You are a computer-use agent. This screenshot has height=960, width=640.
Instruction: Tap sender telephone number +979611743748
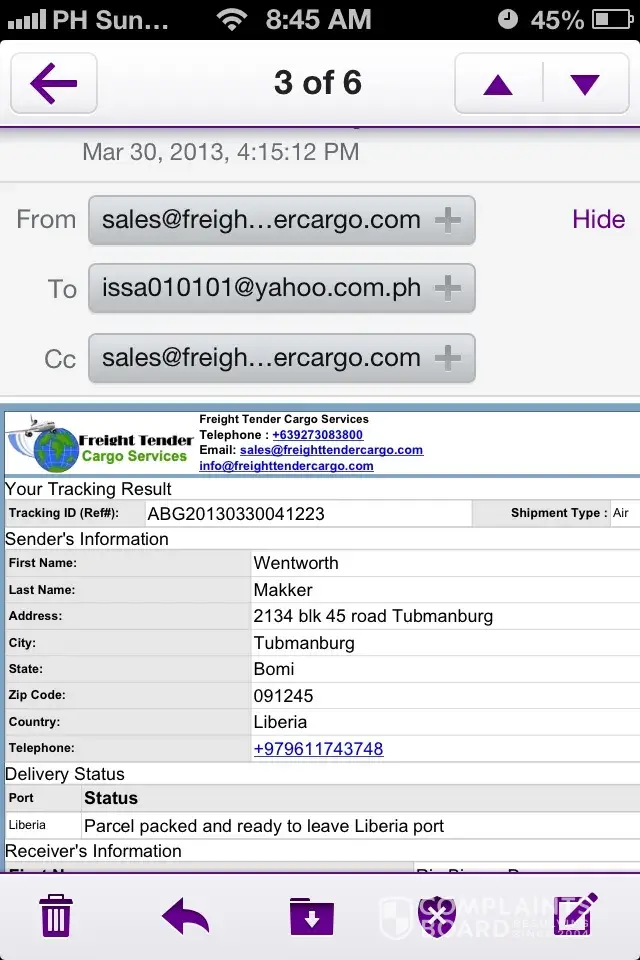(318, 748)
